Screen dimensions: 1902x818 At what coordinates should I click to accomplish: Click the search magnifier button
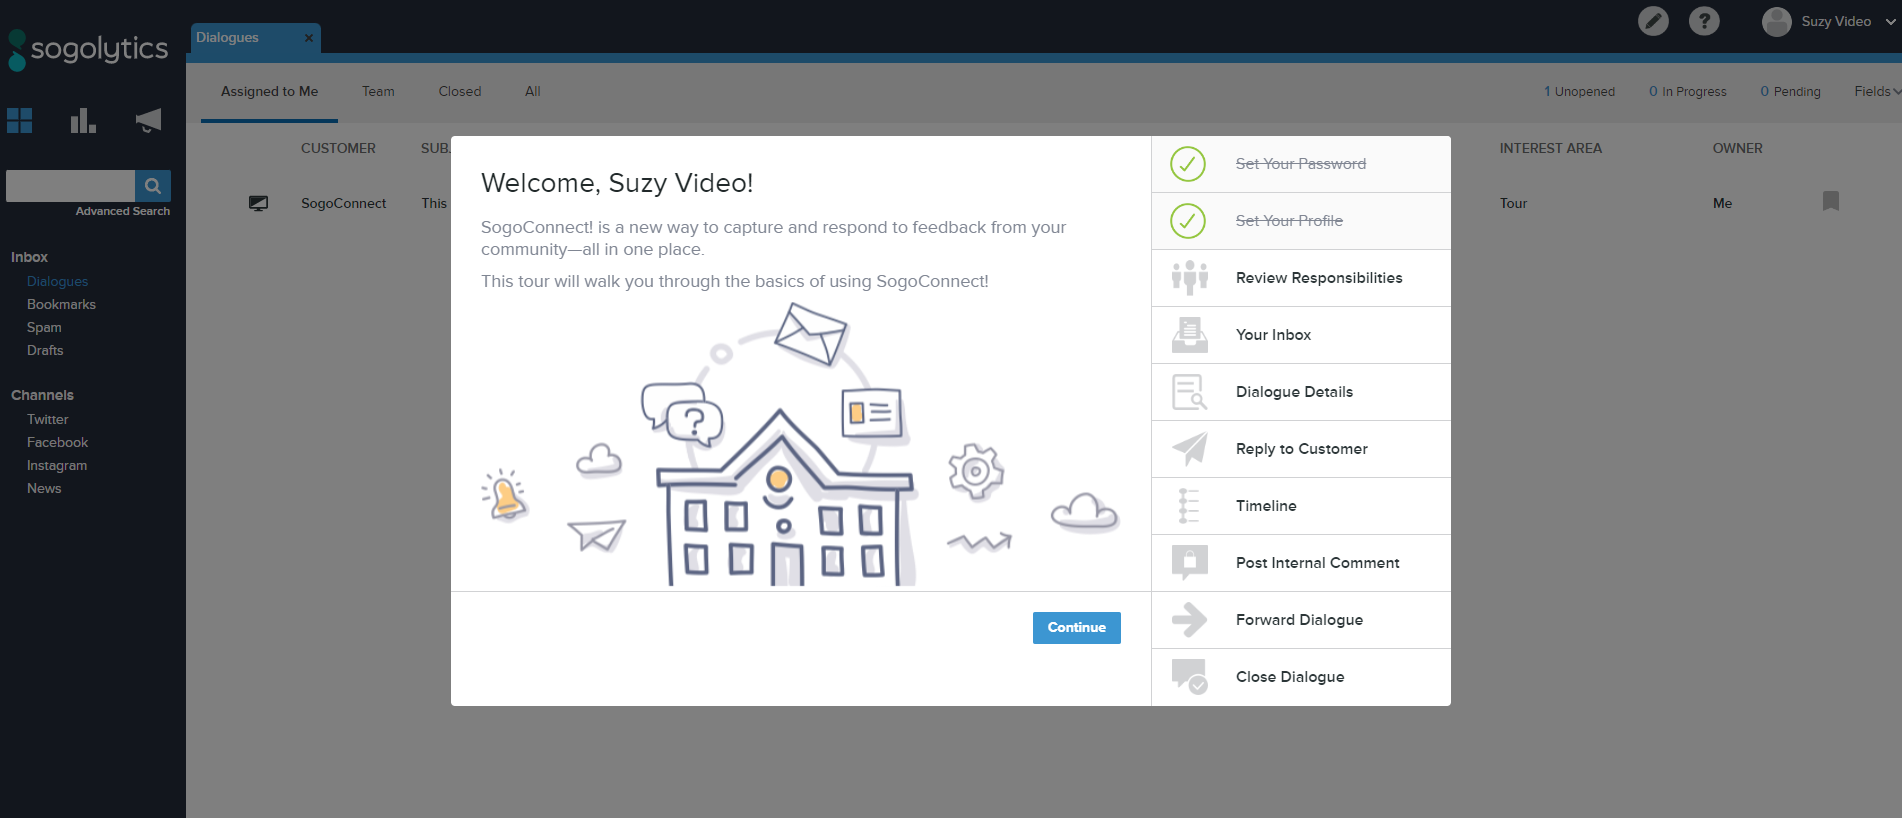pos(153,186)
